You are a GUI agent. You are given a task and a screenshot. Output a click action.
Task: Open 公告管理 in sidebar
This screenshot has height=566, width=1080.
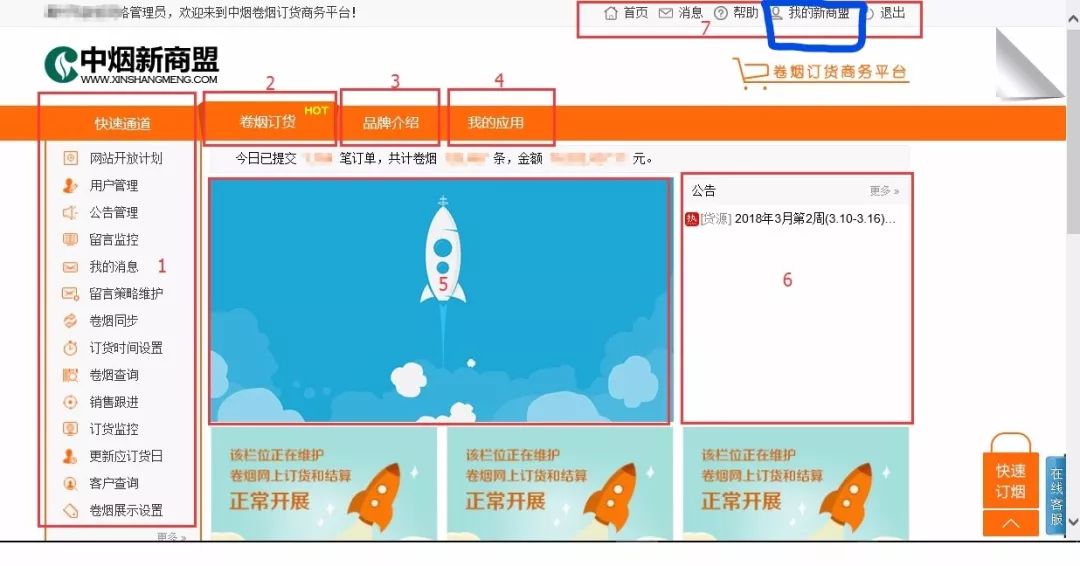114,213
